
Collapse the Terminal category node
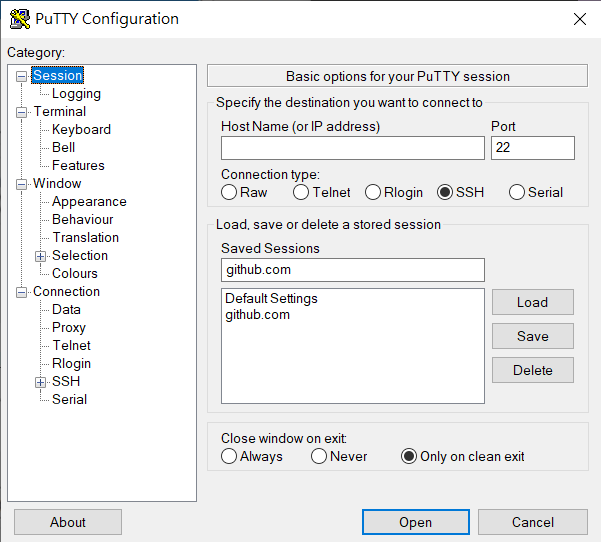(22, 112)
